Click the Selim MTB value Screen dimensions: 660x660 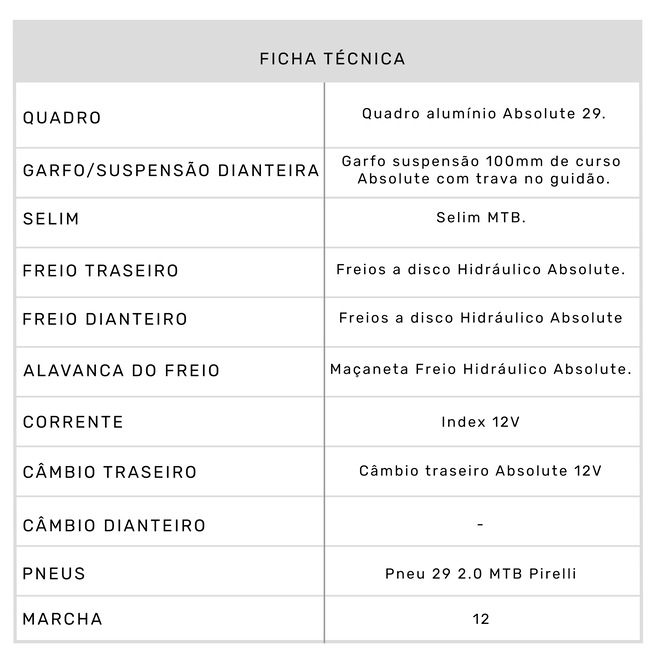pyautogui.click(x=481, y=217)
